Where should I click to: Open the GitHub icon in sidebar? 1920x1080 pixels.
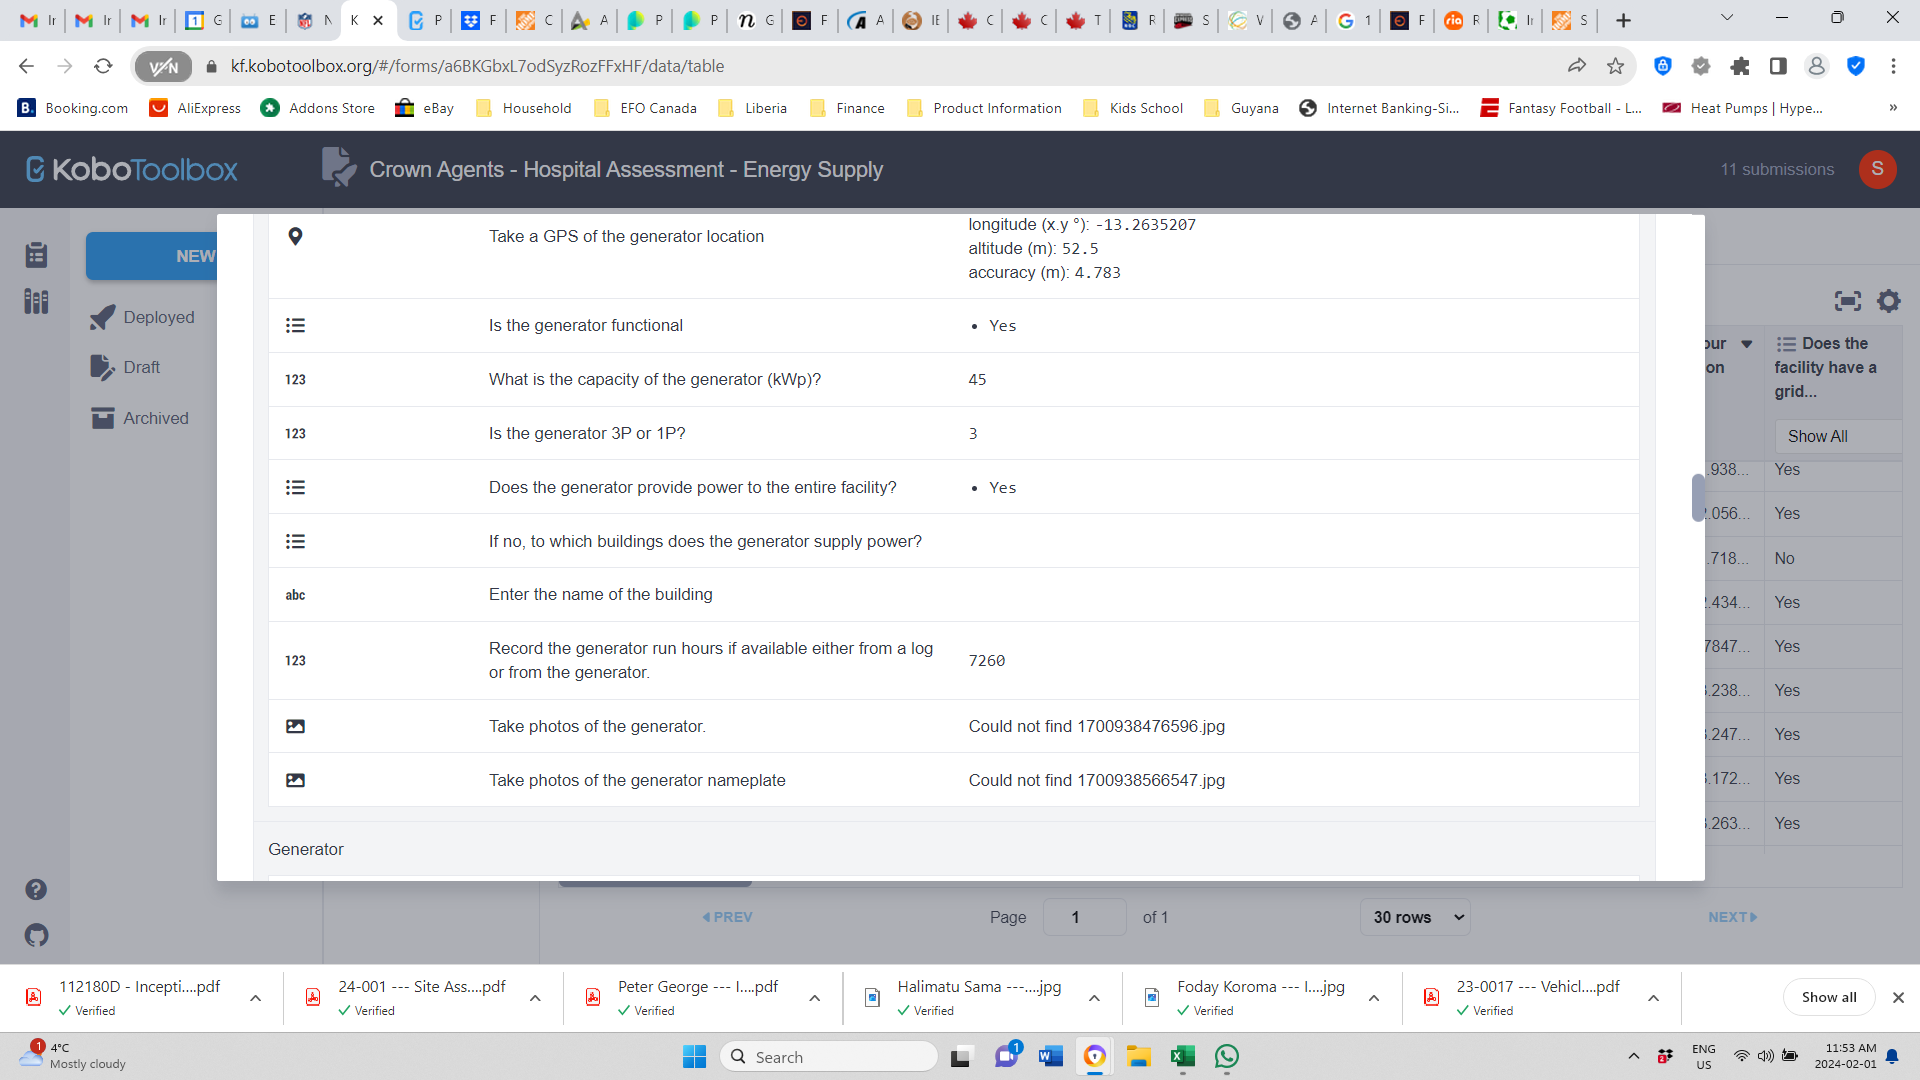[x=36, y=936]
